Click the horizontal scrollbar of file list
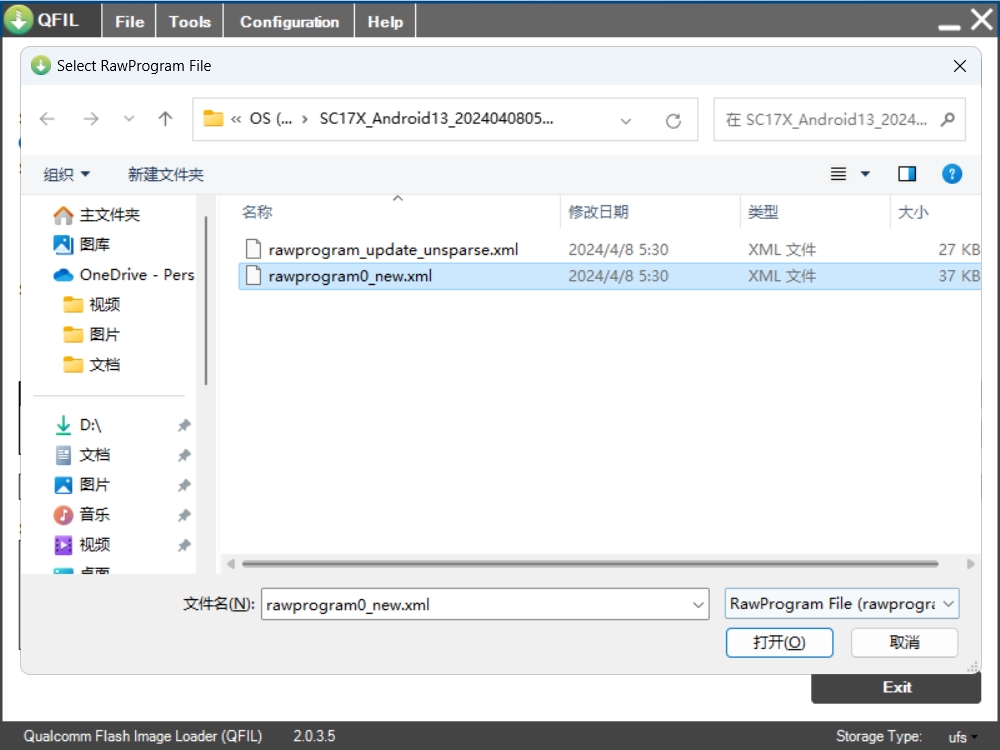The height and width of the screenshot is (750, 1000). (x=590, y=564)
